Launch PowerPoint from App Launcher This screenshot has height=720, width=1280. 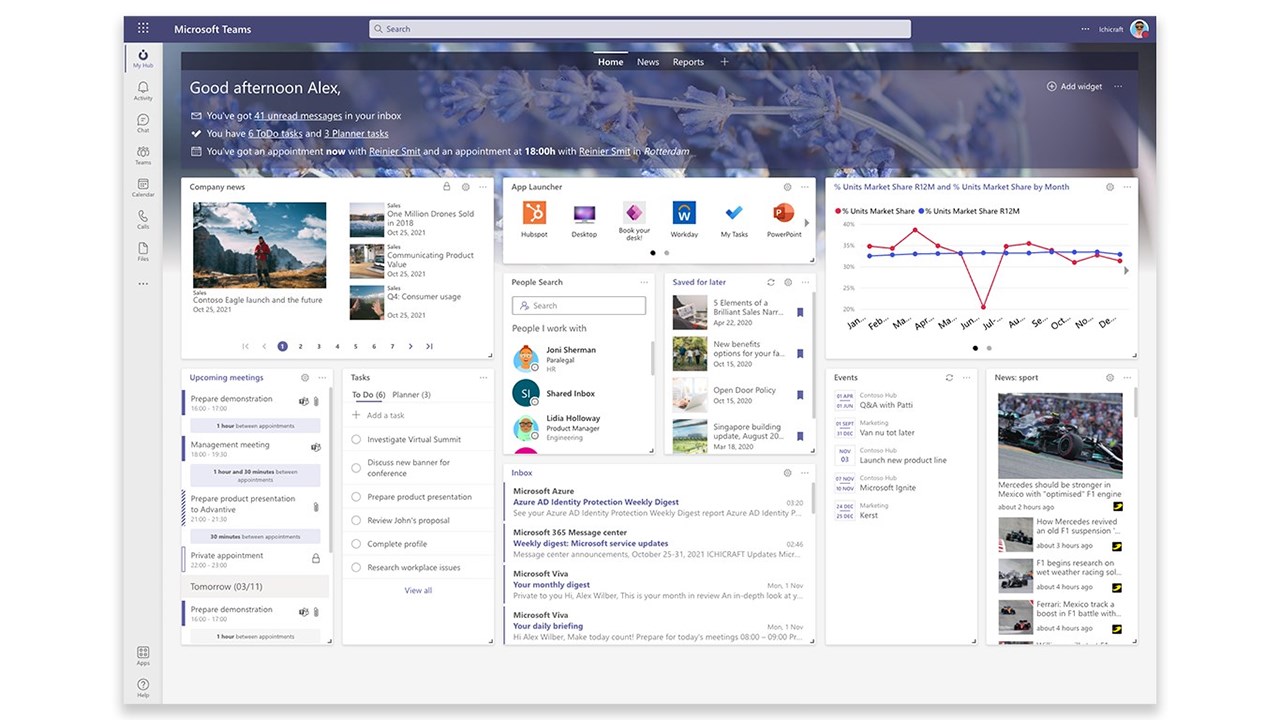point(784,219)
